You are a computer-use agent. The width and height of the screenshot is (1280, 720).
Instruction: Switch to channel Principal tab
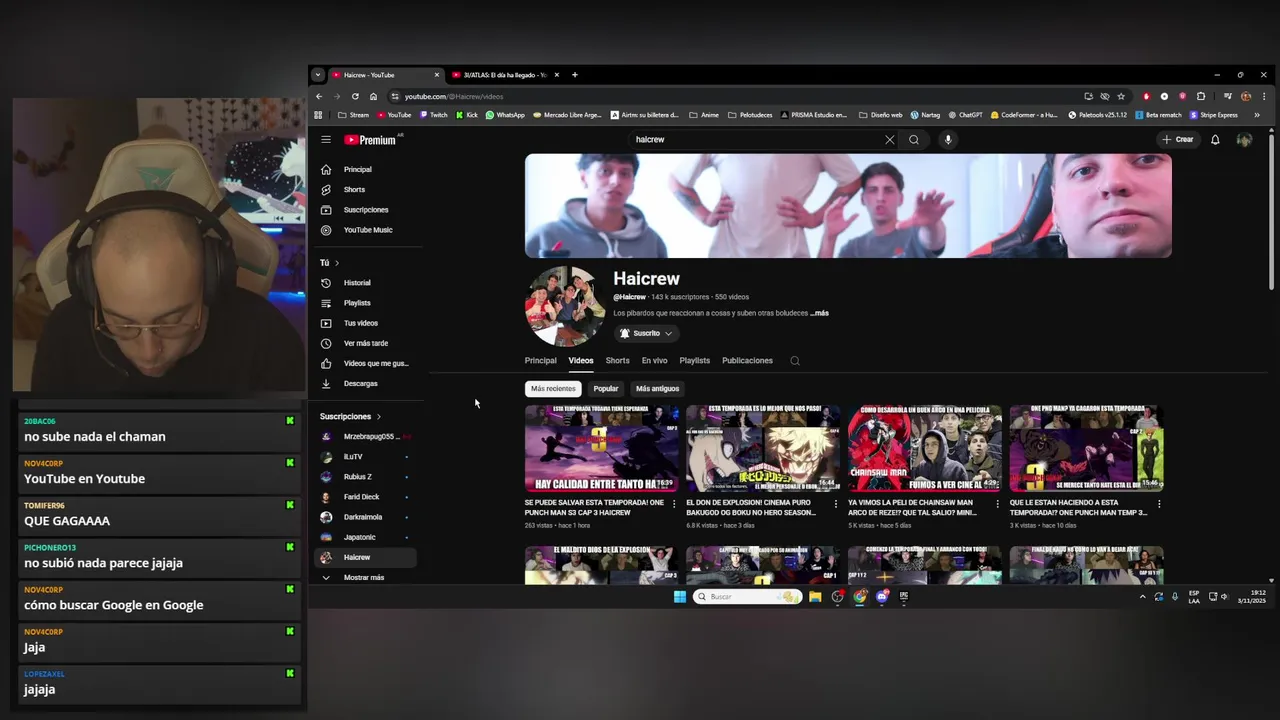coord(540,361)
